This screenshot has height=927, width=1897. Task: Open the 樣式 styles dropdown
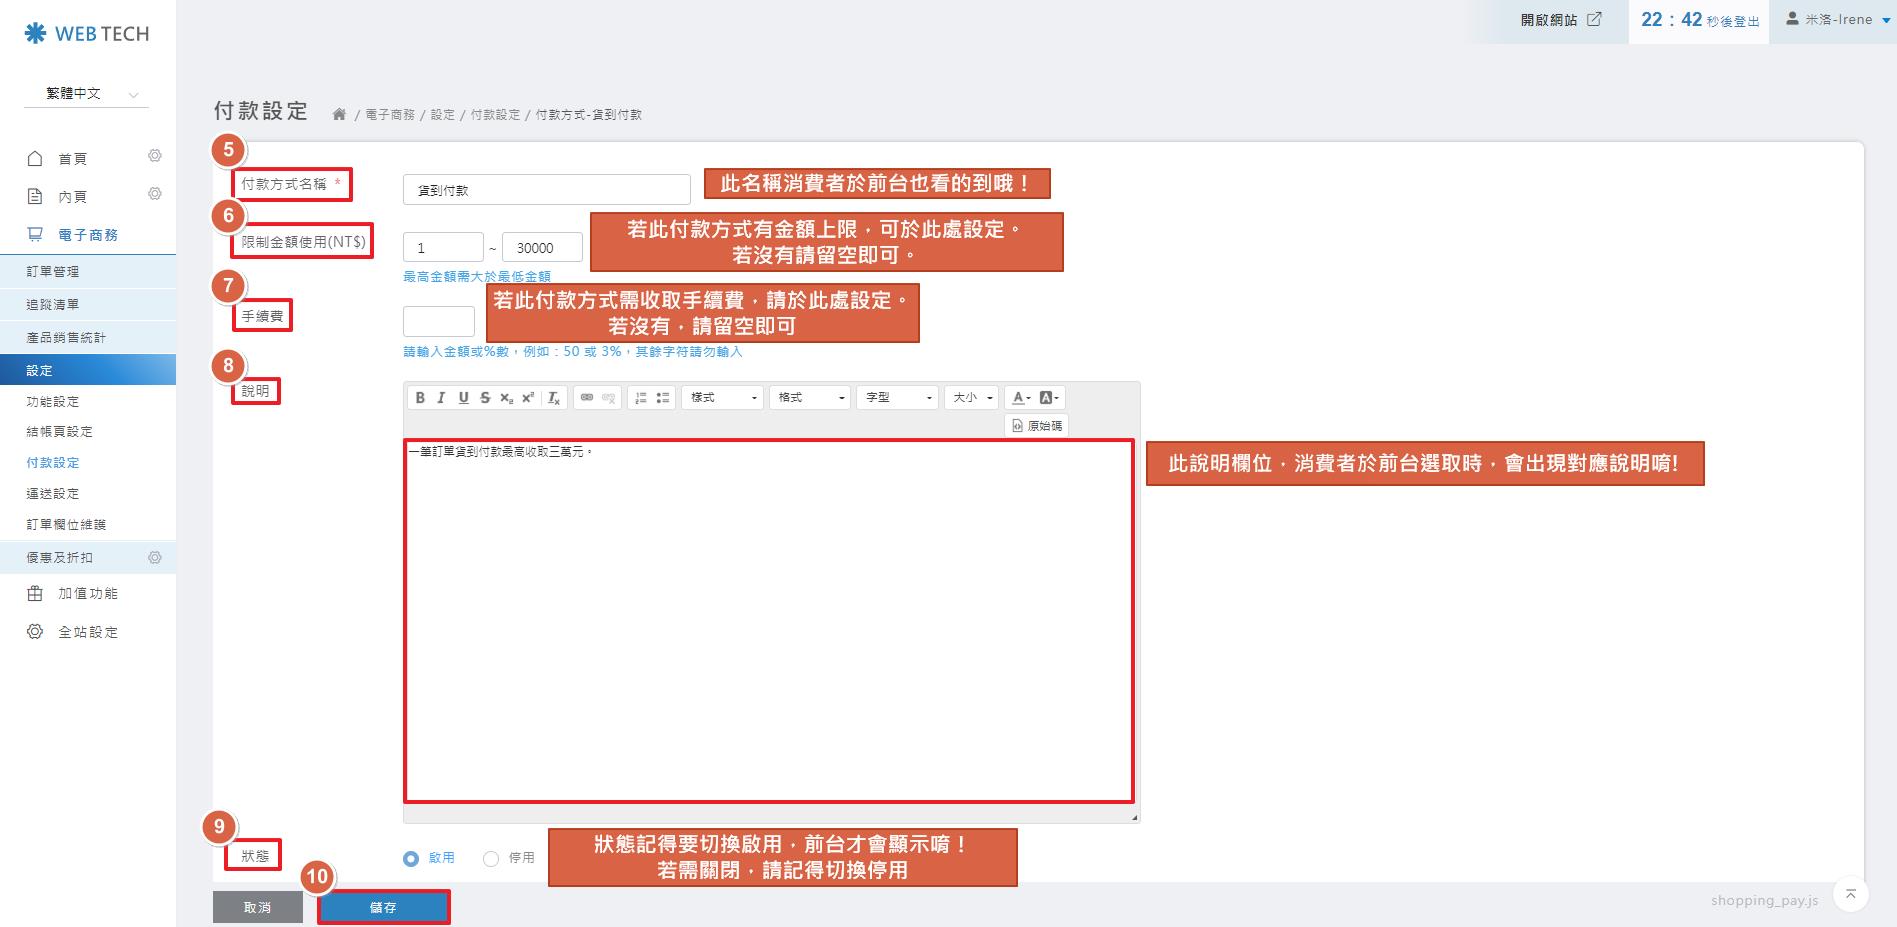723,398
